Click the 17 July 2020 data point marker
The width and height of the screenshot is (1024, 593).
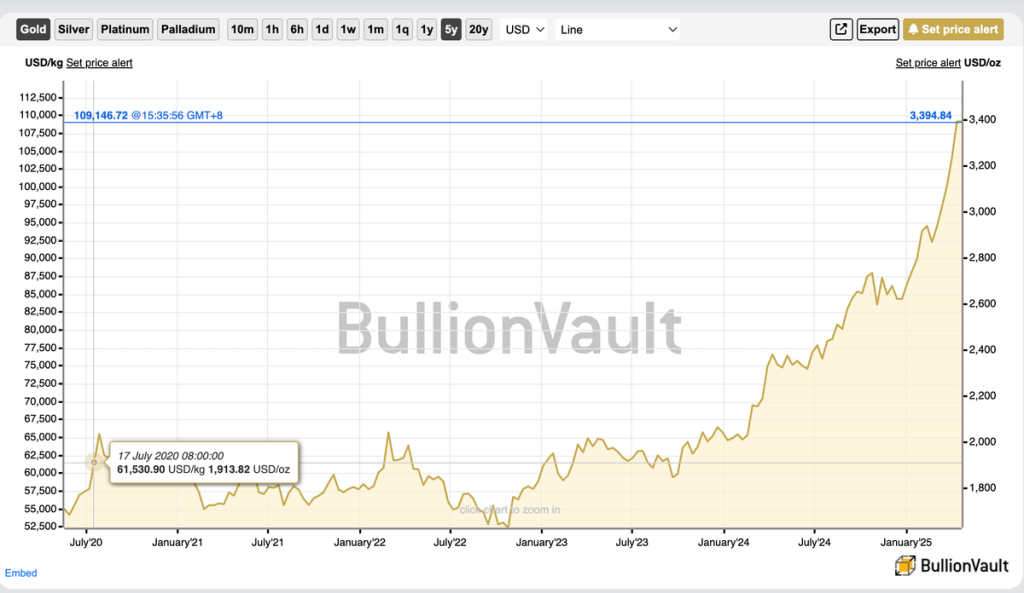(94, 462)
